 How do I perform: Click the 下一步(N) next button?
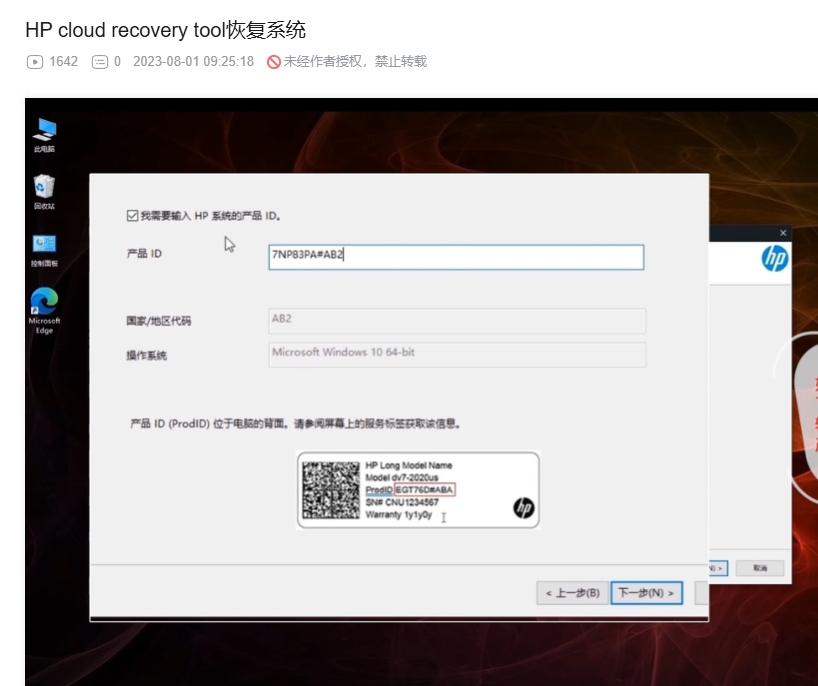point(646,593)
